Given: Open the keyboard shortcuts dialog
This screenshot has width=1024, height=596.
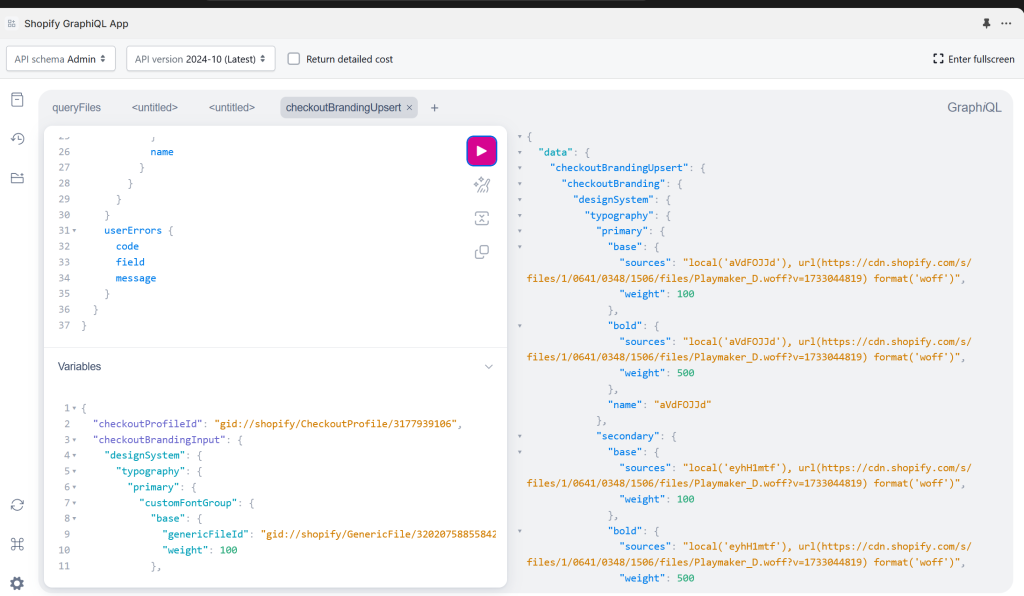Looking at the screenshot, I should [17, 544].
